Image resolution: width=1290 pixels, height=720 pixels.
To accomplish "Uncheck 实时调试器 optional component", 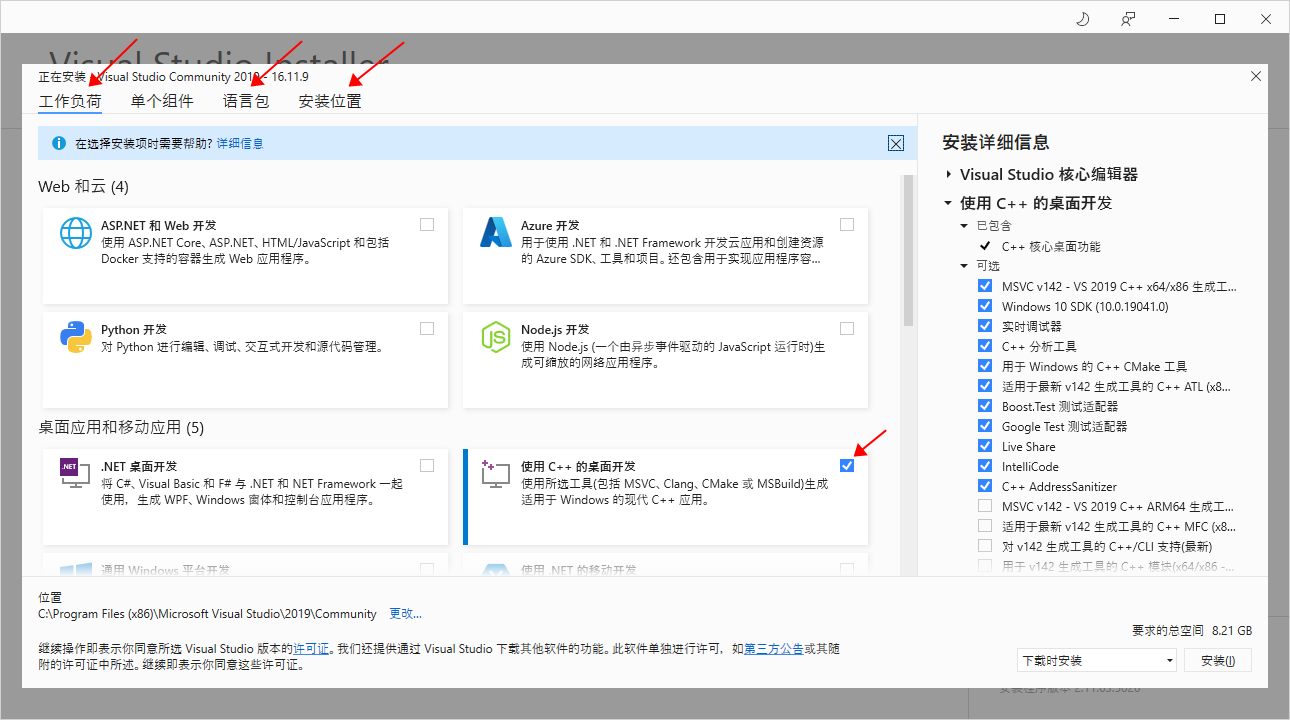I will [x=985, y=326].
